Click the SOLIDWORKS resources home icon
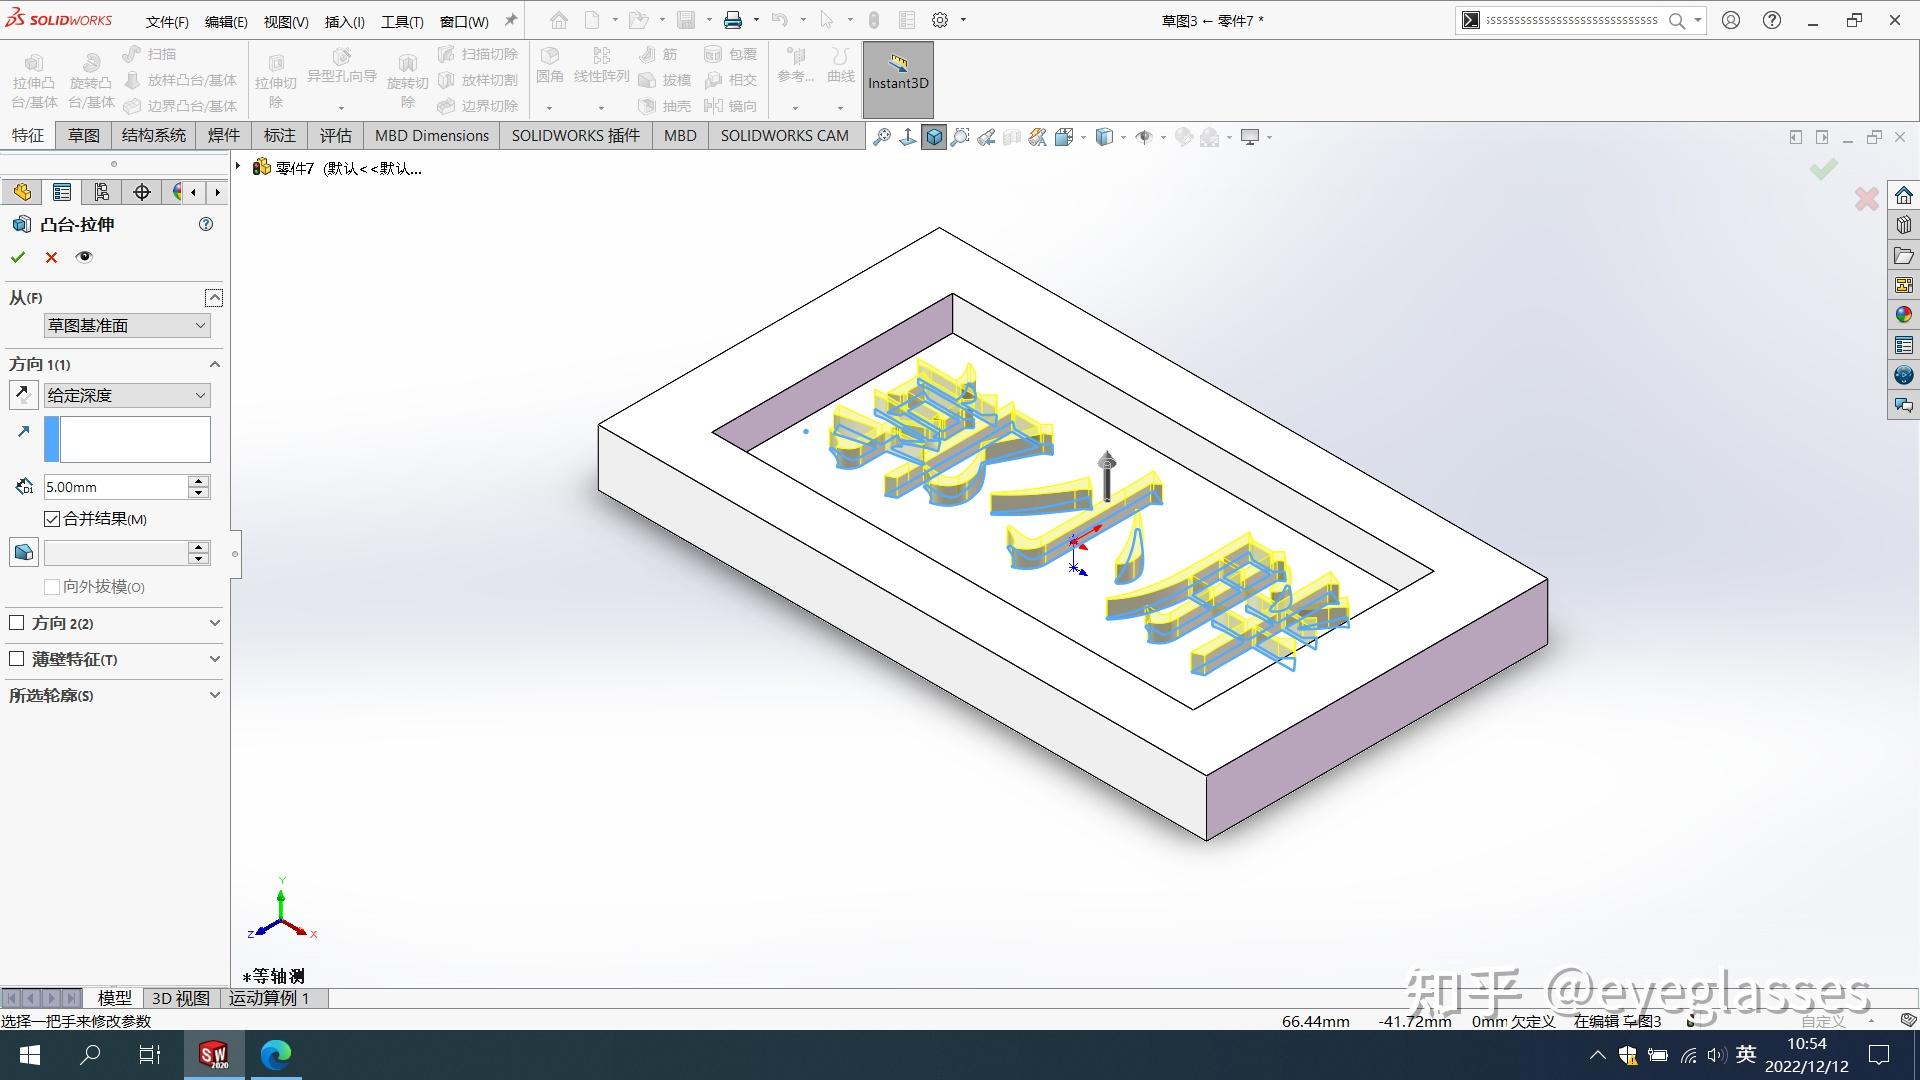Screen dimensions: 1920x1080 coord(1903,195)
